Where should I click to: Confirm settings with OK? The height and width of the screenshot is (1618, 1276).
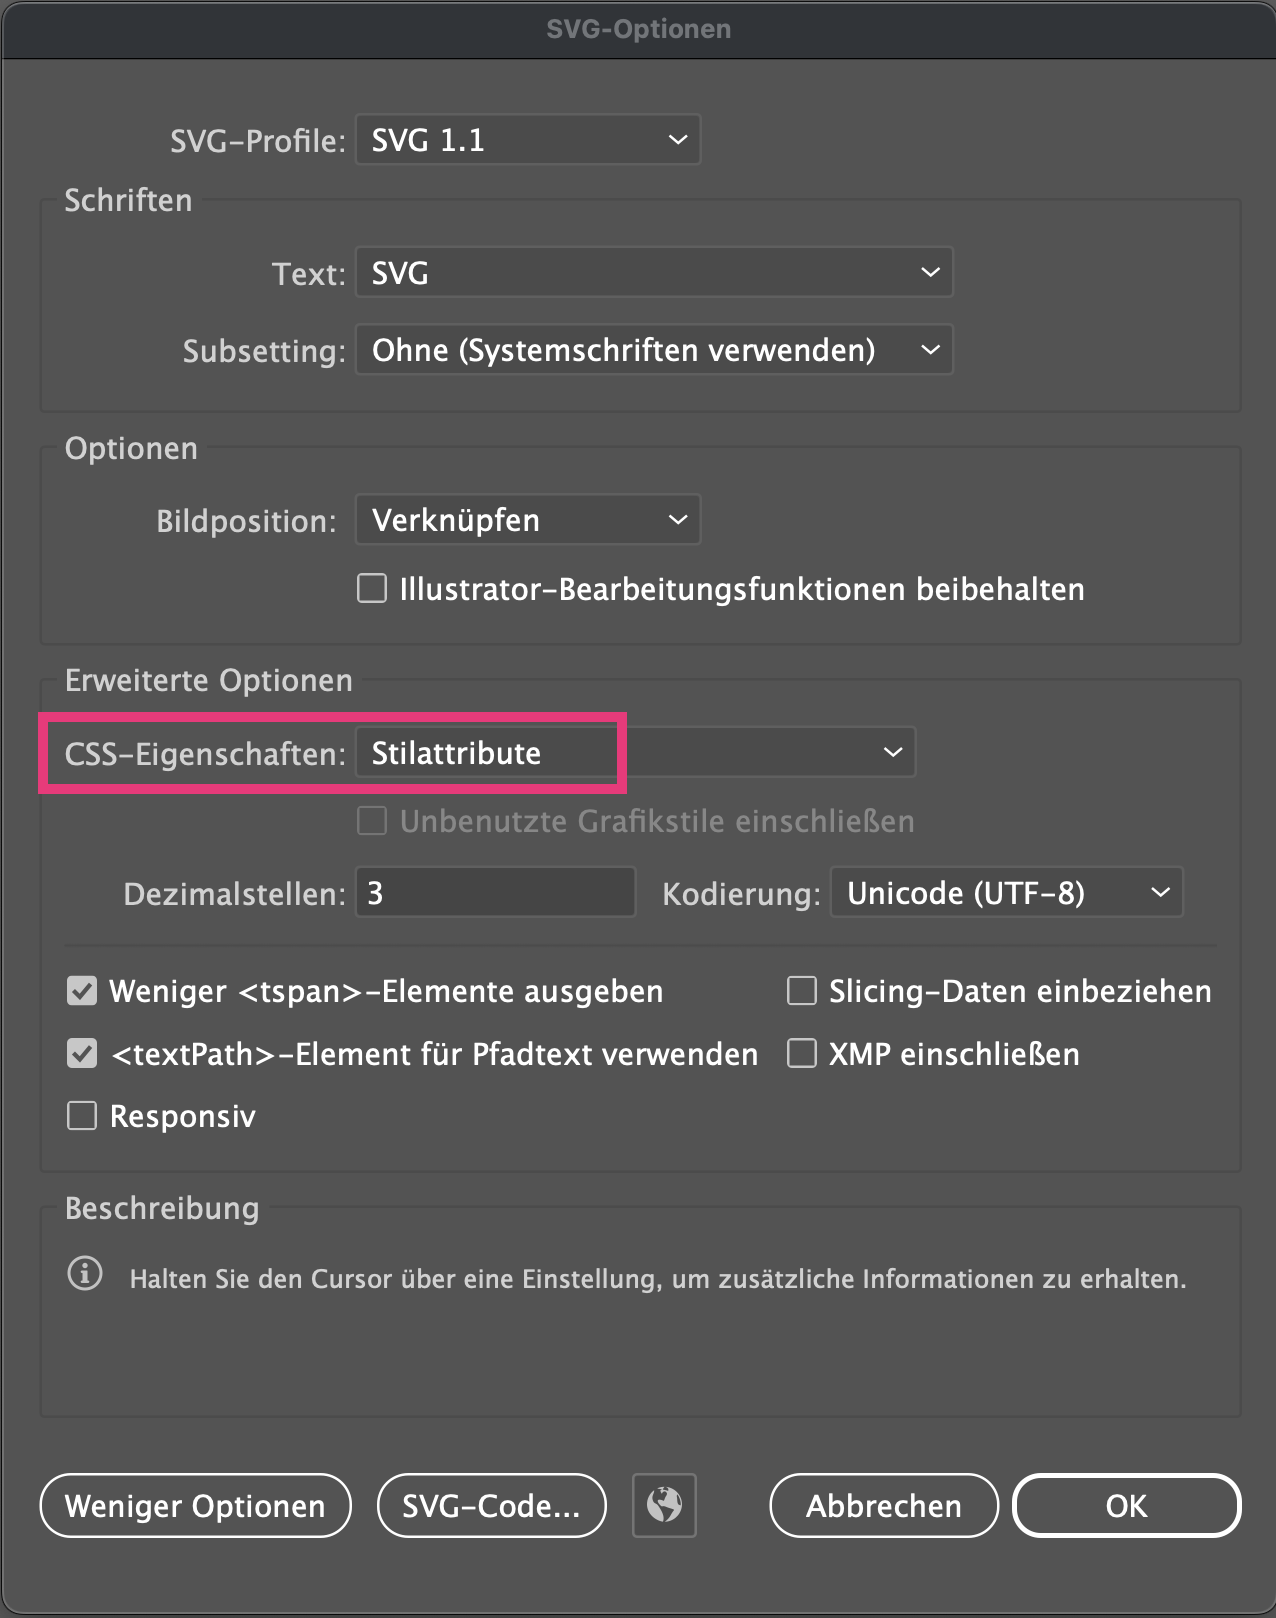1126,1506
